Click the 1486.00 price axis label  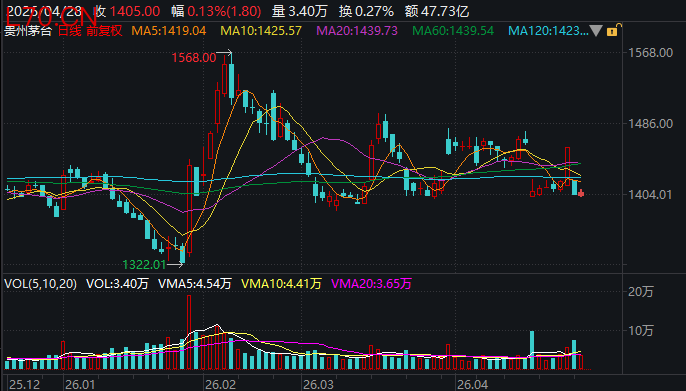[651, 124]
